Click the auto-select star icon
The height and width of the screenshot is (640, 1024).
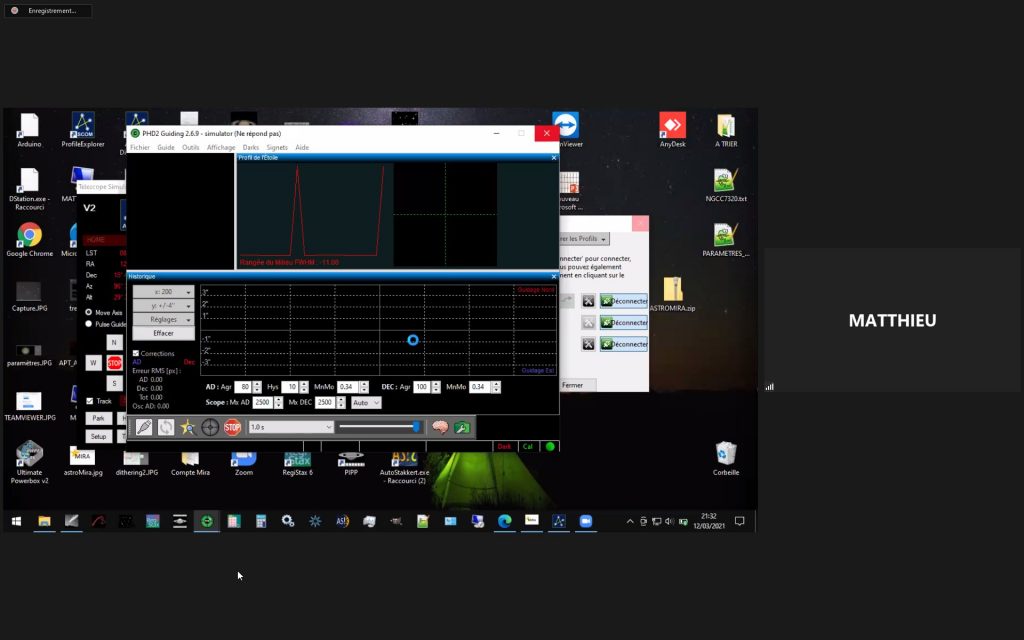(x=188, y=427)
